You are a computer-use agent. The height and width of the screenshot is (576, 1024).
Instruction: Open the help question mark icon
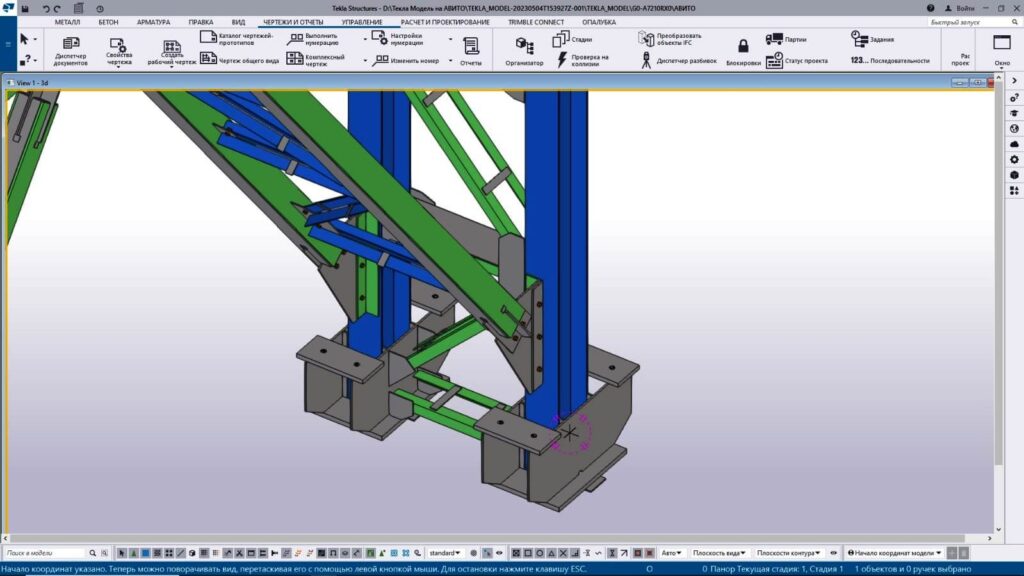[x=930, y=8]
